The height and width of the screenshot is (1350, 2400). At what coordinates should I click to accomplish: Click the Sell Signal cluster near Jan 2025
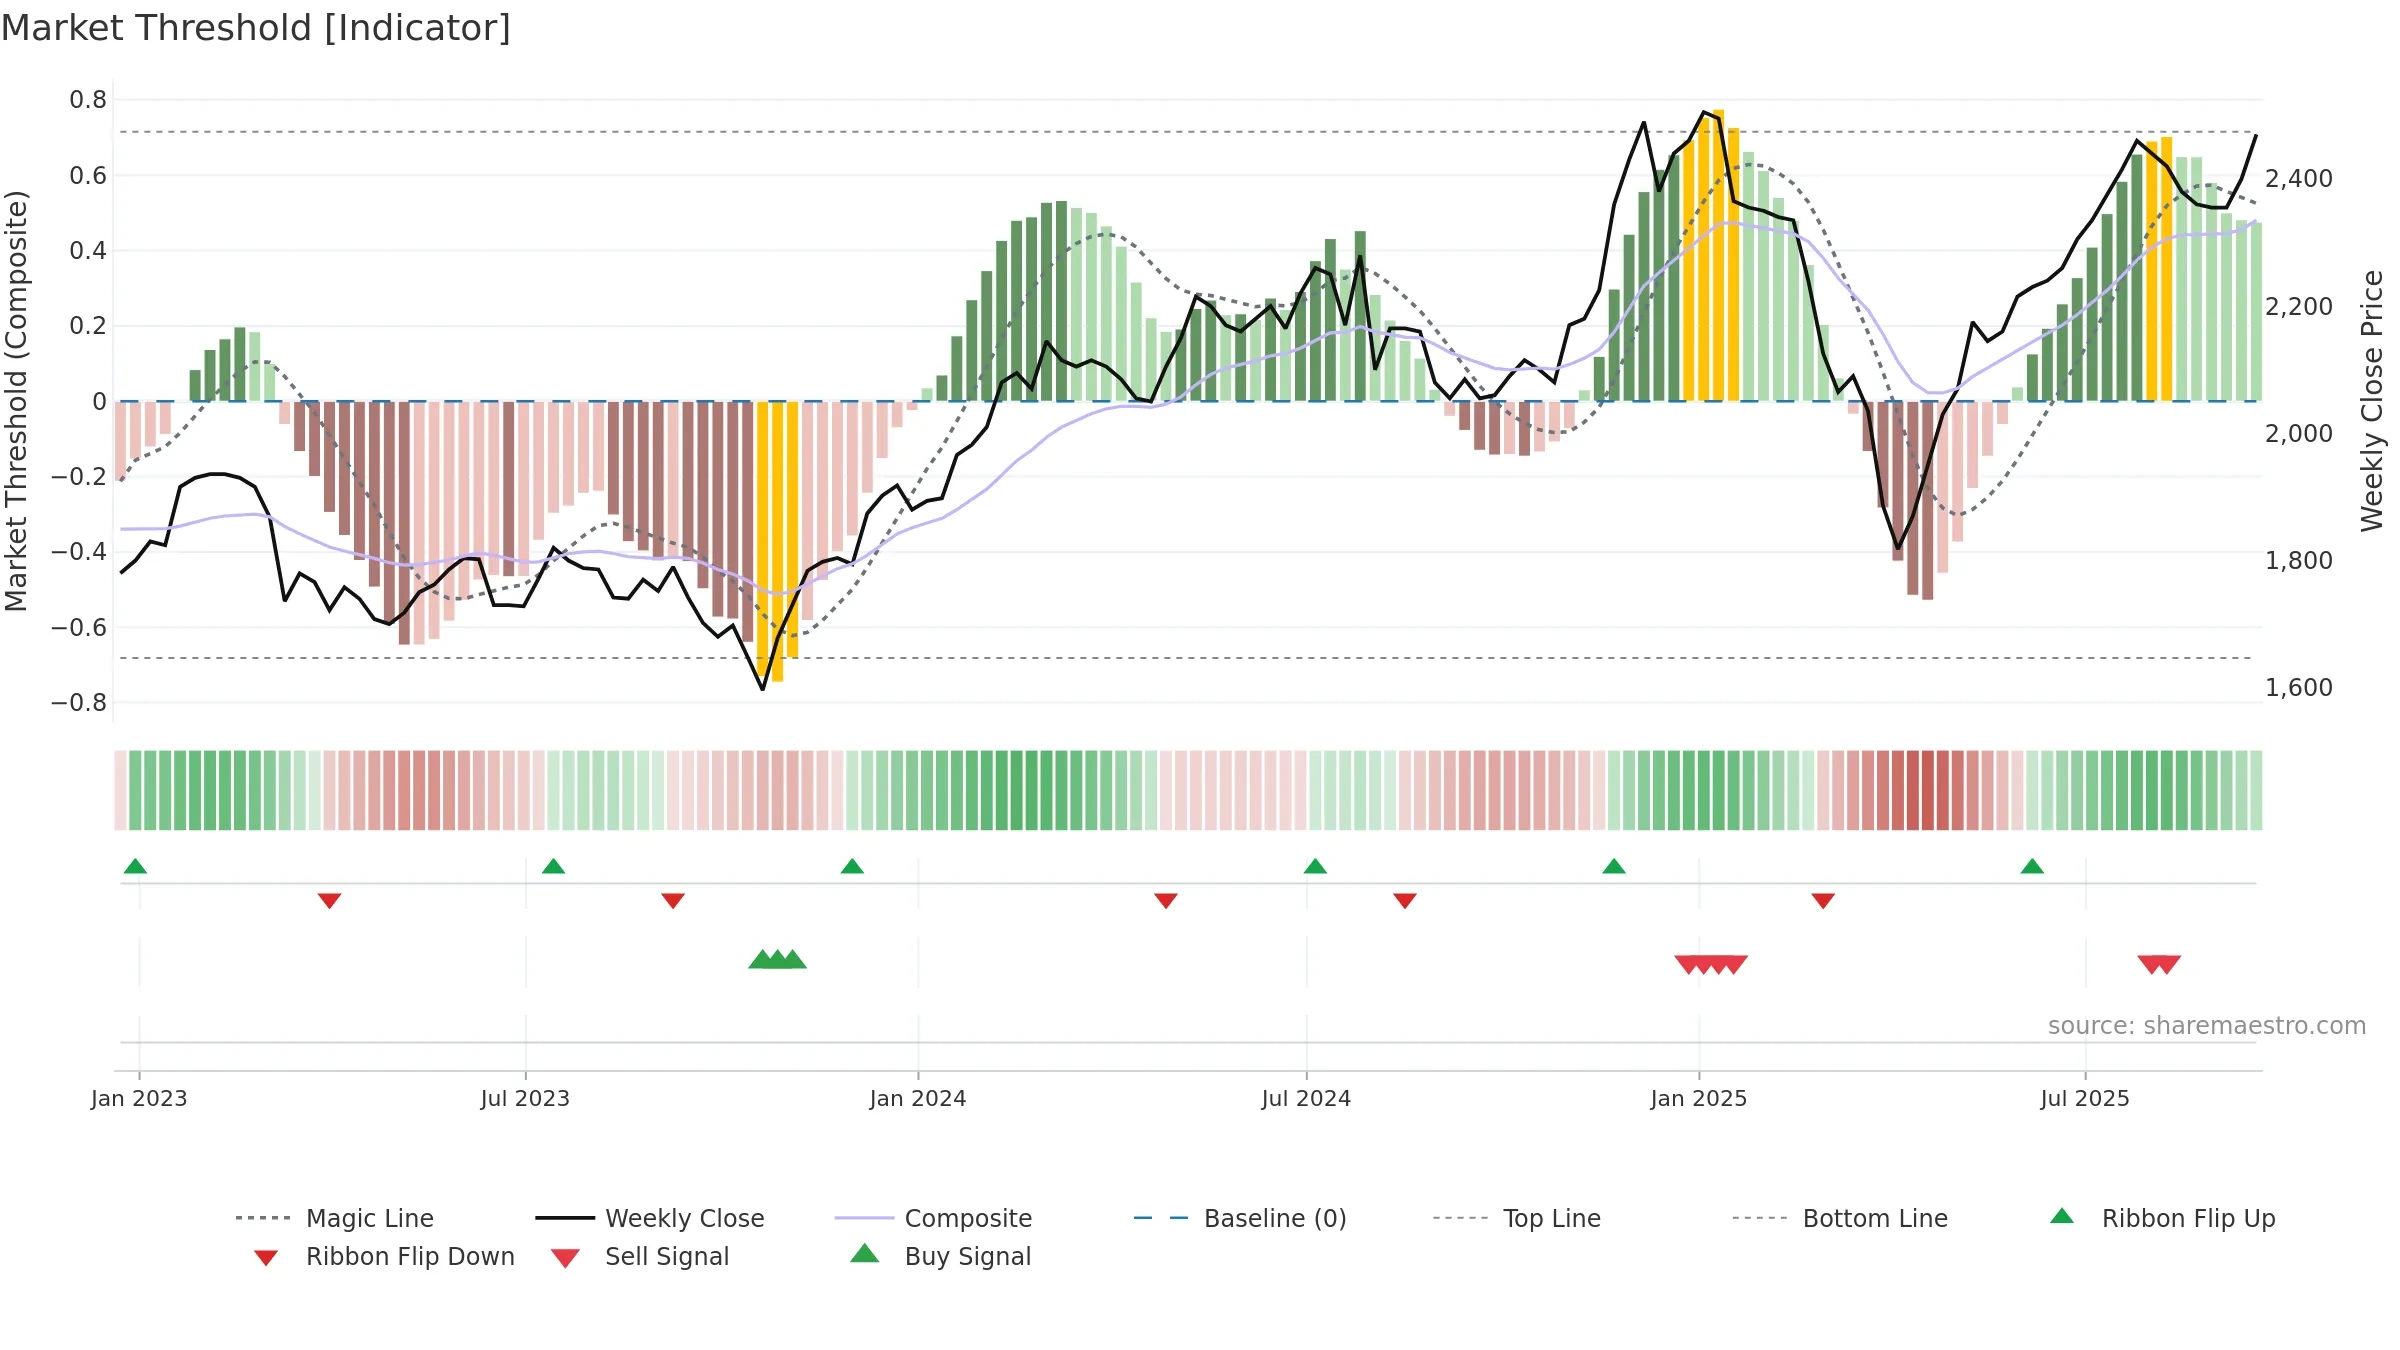[x=1711, y=964]
